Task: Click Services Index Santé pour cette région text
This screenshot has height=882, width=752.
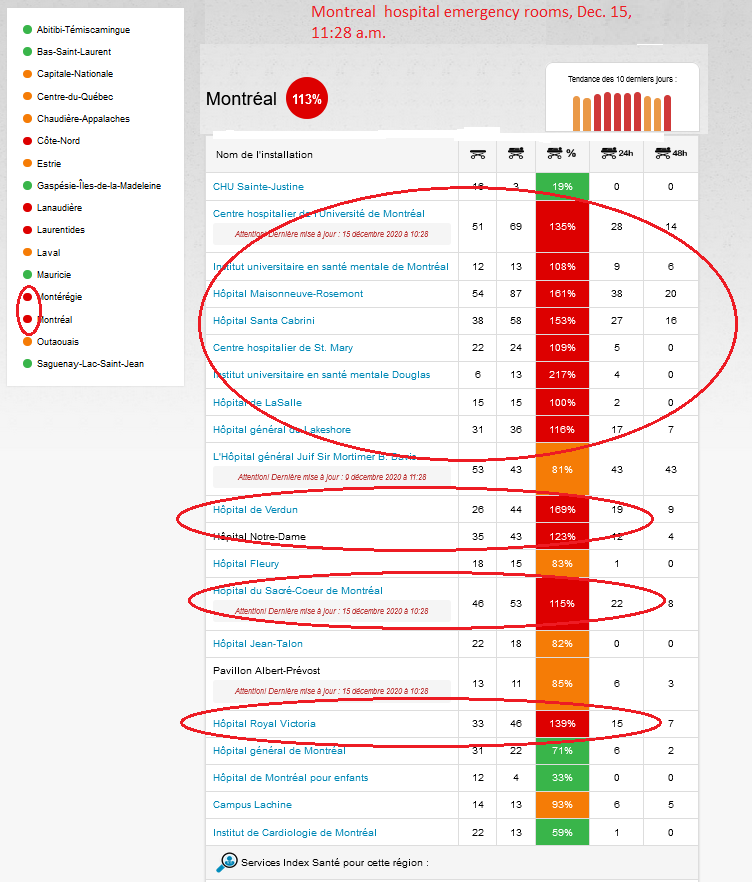Action: pyautogui.click(x=335, y=862)
